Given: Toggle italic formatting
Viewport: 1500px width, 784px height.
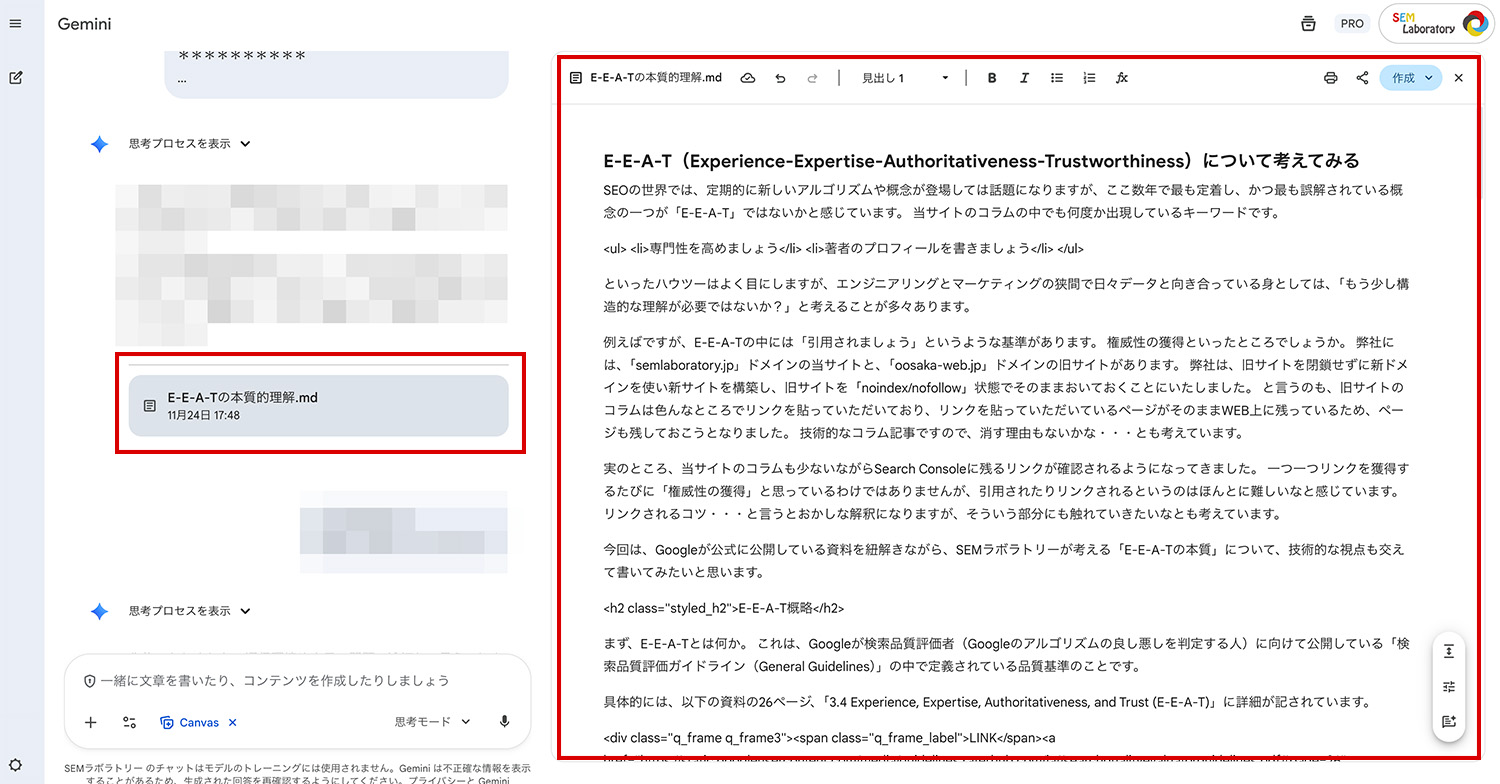Looking at the screenshot, I should click(x=1024, y=78).
